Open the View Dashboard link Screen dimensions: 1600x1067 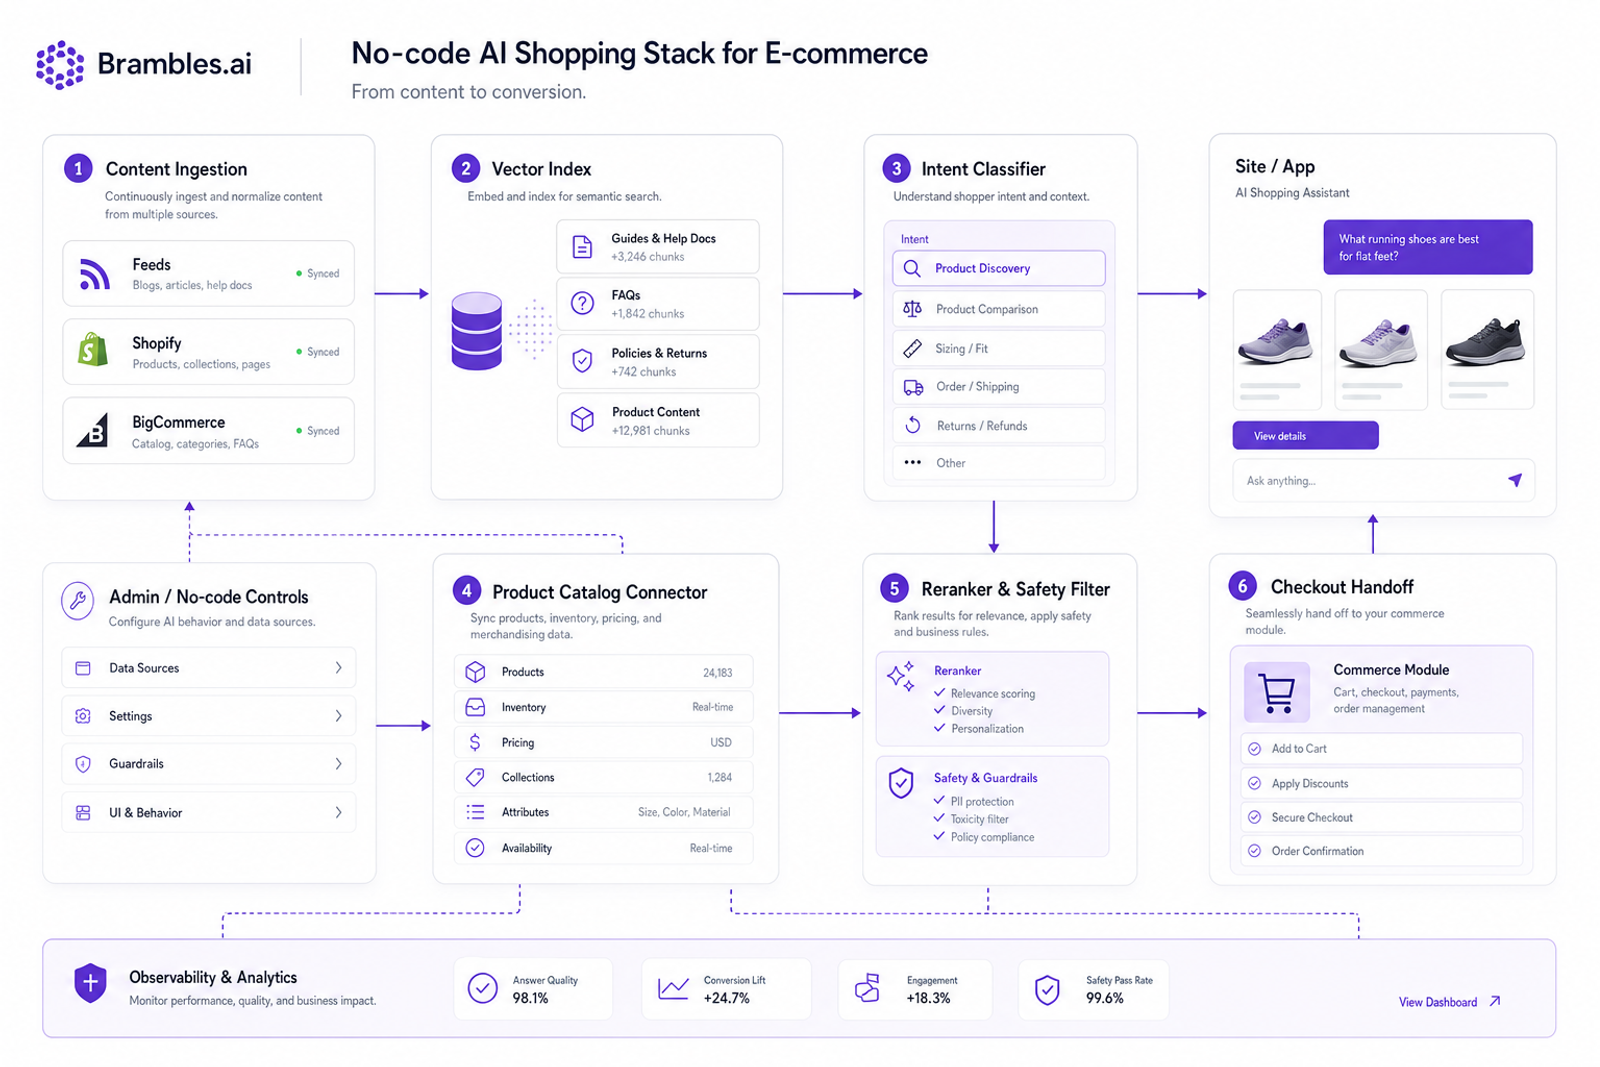tap(1449, 1001)
